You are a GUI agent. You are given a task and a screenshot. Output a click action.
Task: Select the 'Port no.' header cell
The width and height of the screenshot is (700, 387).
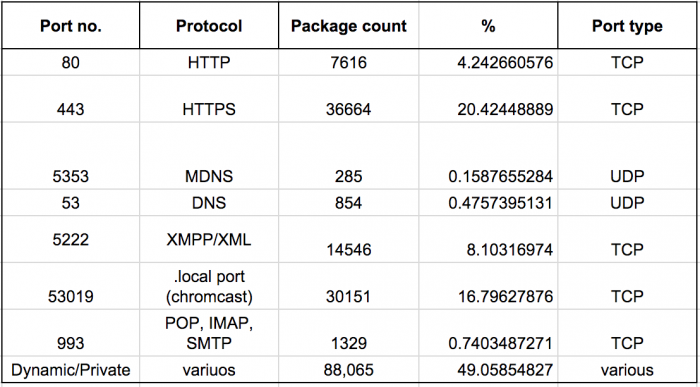click(x=71, y=26)
